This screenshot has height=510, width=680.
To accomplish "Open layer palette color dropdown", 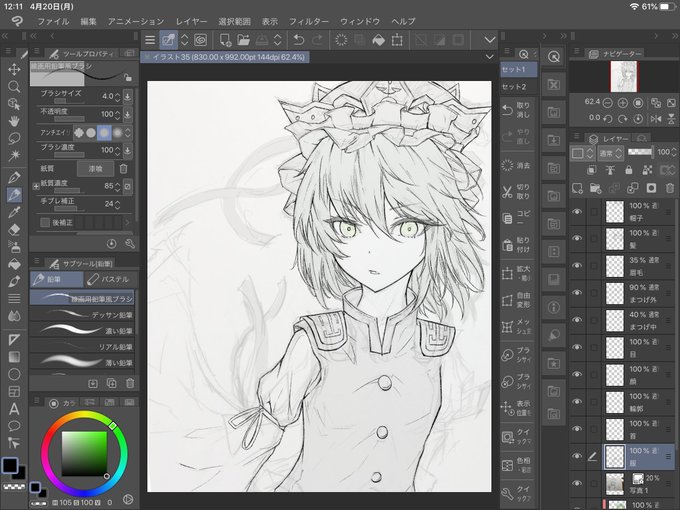I will 582,153.
